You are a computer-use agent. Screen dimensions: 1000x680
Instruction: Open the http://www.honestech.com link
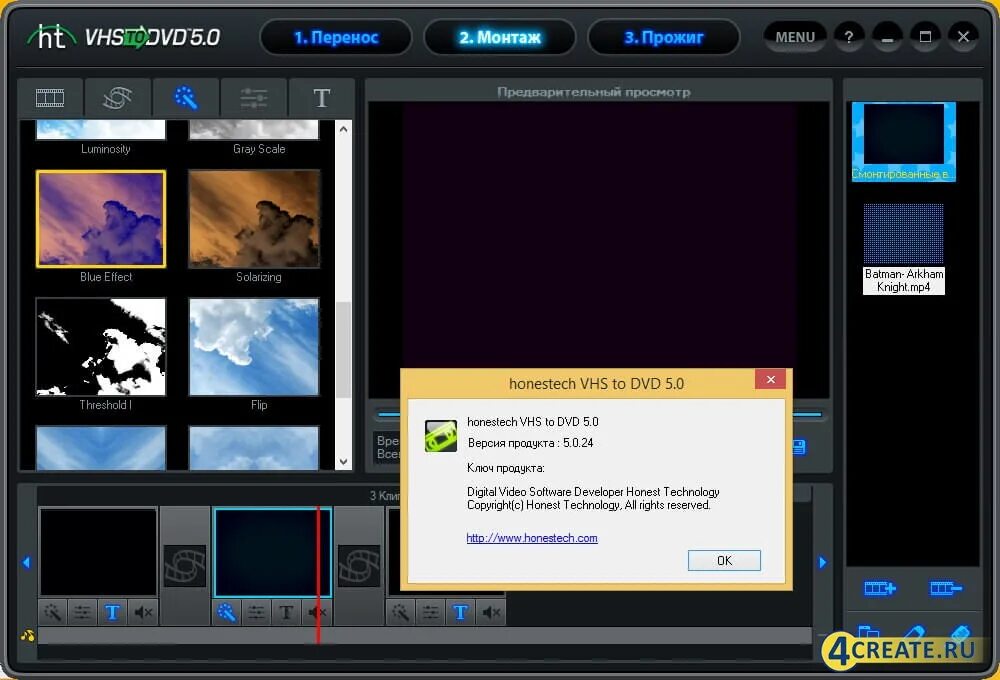[532, 538]
